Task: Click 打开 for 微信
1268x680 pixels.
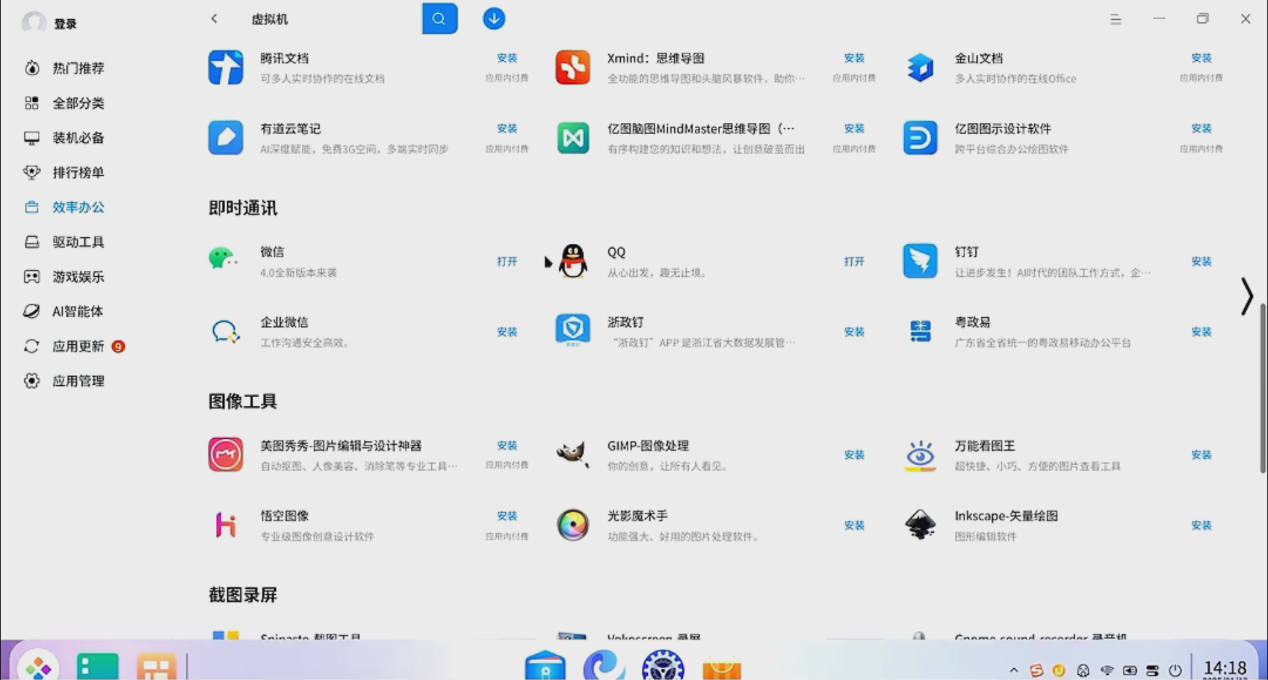Action: 507,261
